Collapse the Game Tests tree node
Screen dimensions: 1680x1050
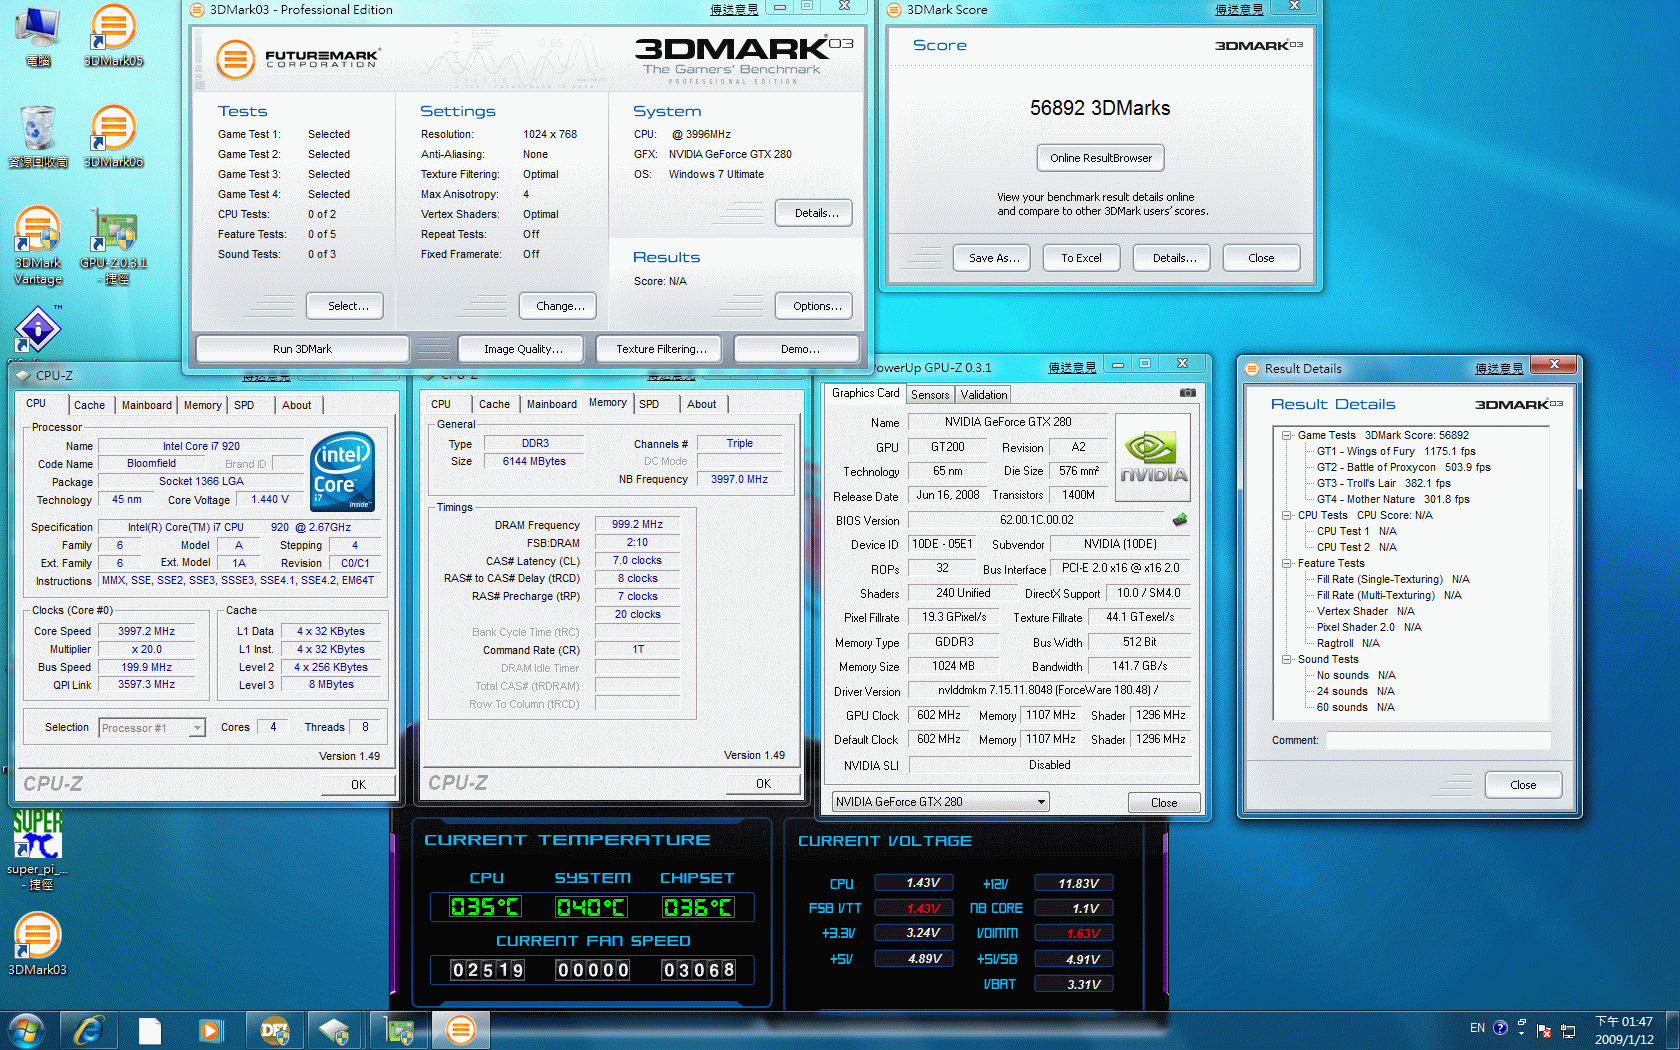coord(1287,435)
